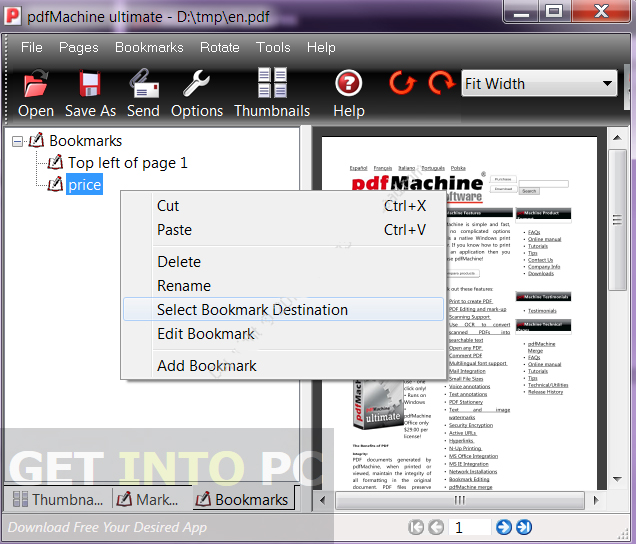Jump to last page blue arrow

[x=524, y=527]
